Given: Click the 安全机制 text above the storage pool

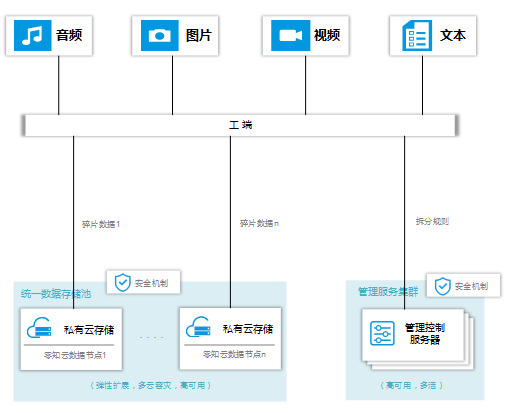Looking at the screenshot, I should pos(151,283).
